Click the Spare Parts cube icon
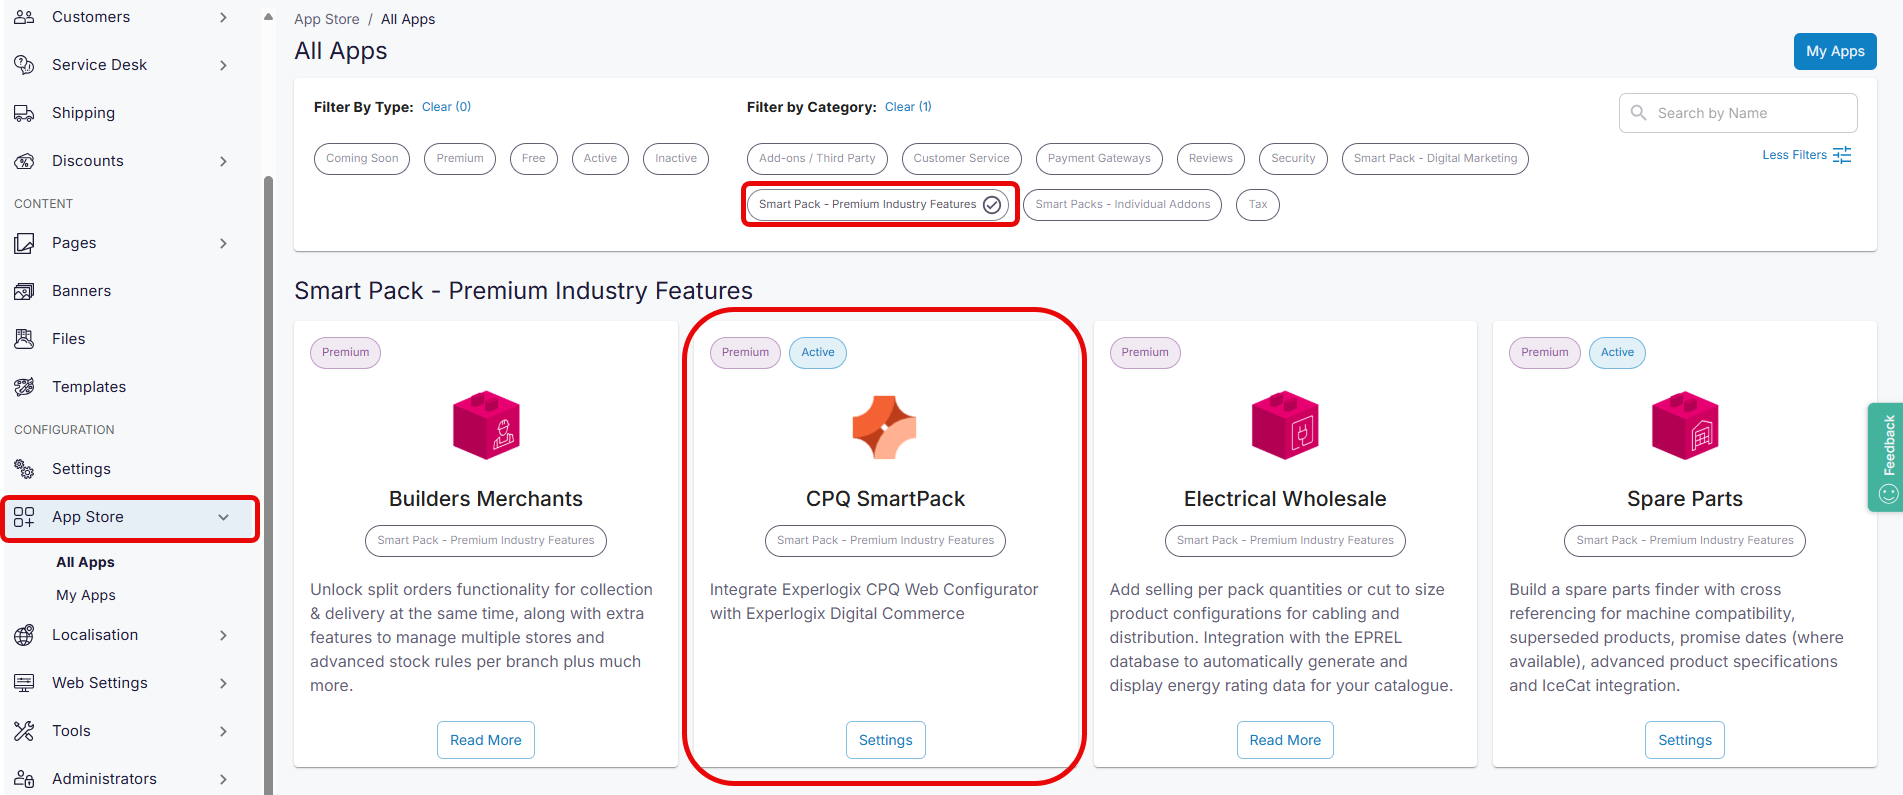Screen dimensions: 1903x795 (1685, 425)
